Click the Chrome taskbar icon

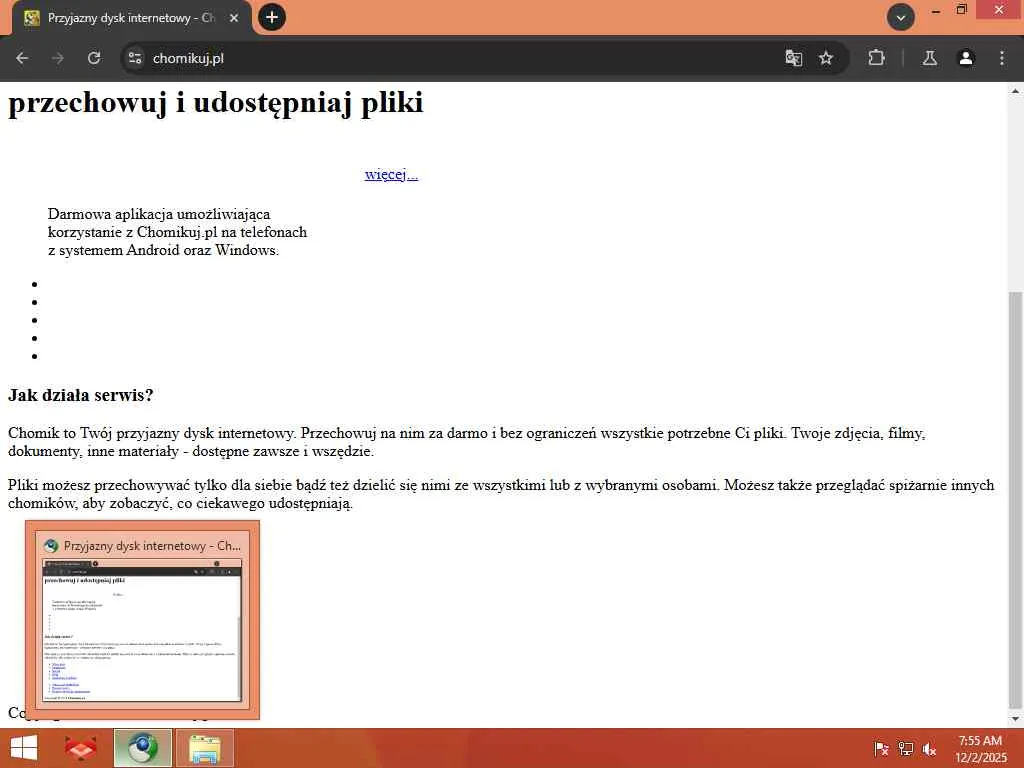pos(143,748)
